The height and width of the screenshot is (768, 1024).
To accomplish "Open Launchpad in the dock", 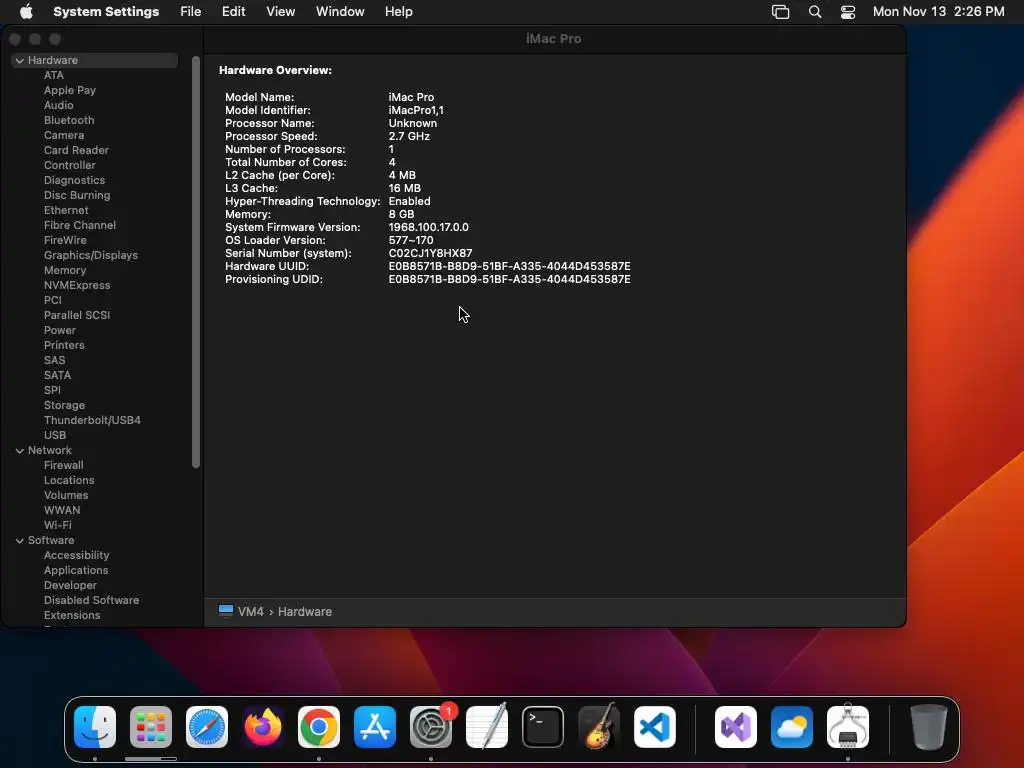I will [x=151, y=727].
